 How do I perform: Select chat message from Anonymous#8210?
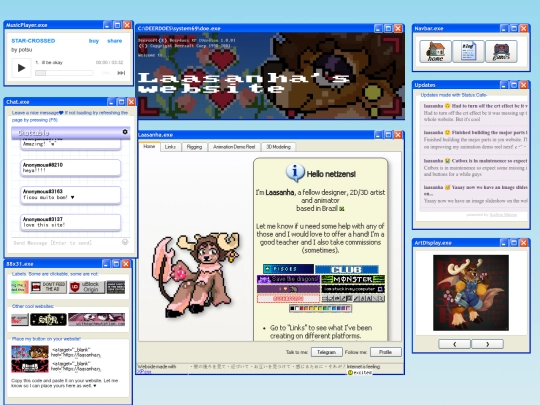[x=70, y=168]
